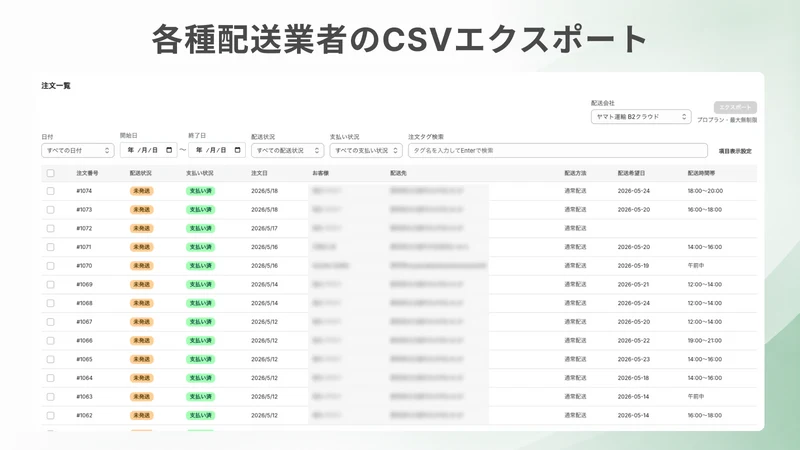Click 支払い済 badge in order #1072 row

(x=201, y=228)
